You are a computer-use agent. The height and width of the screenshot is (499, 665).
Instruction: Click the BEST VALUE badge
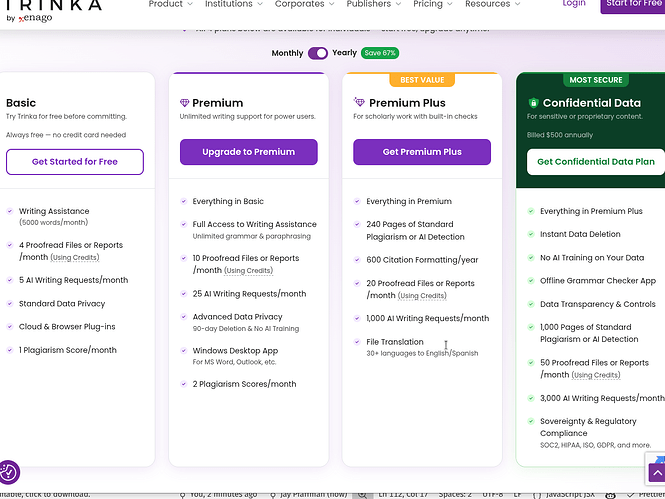422,80
